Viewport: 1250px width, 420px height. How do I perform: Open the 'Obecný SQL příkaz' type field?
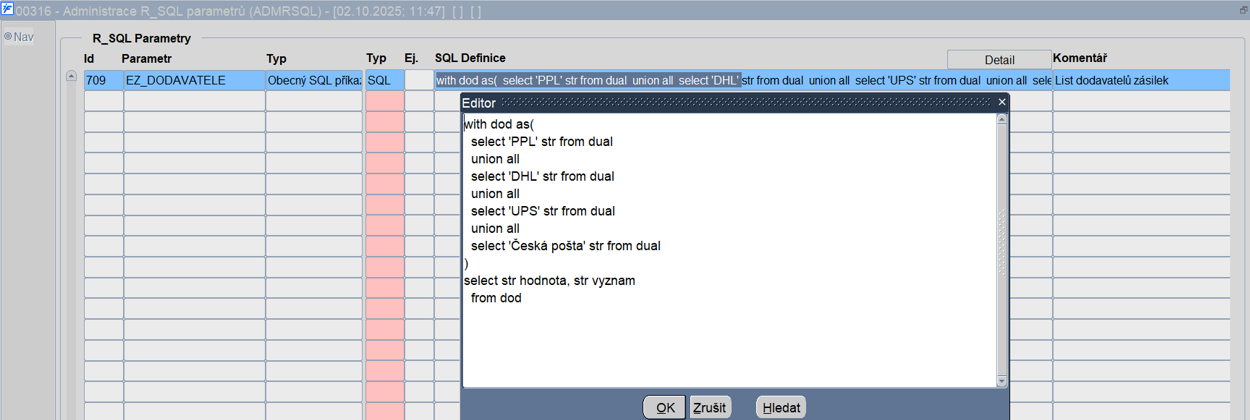pyautogui.click(x=314, y=80)
